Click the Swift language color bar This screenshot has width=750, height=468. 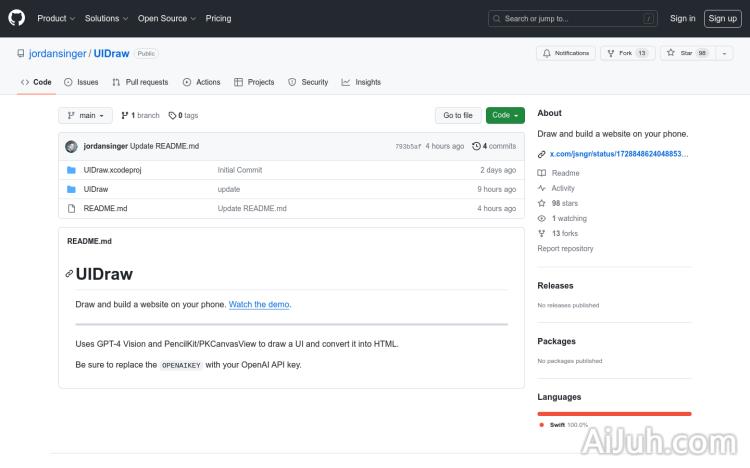click(x=614, y=413)
